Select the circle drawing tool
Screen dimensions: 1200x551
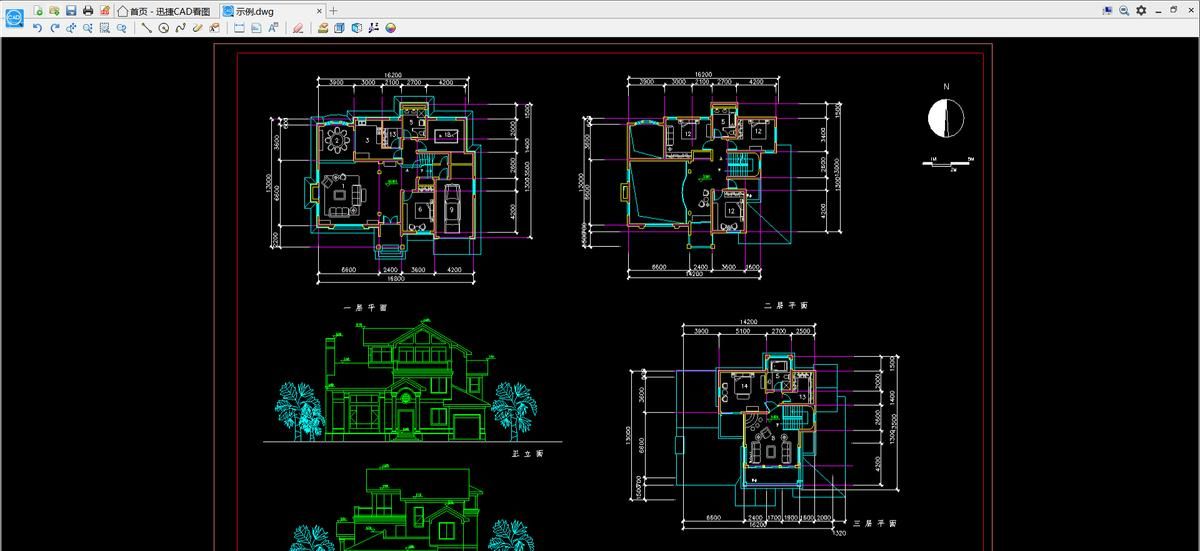click(164, 28)
